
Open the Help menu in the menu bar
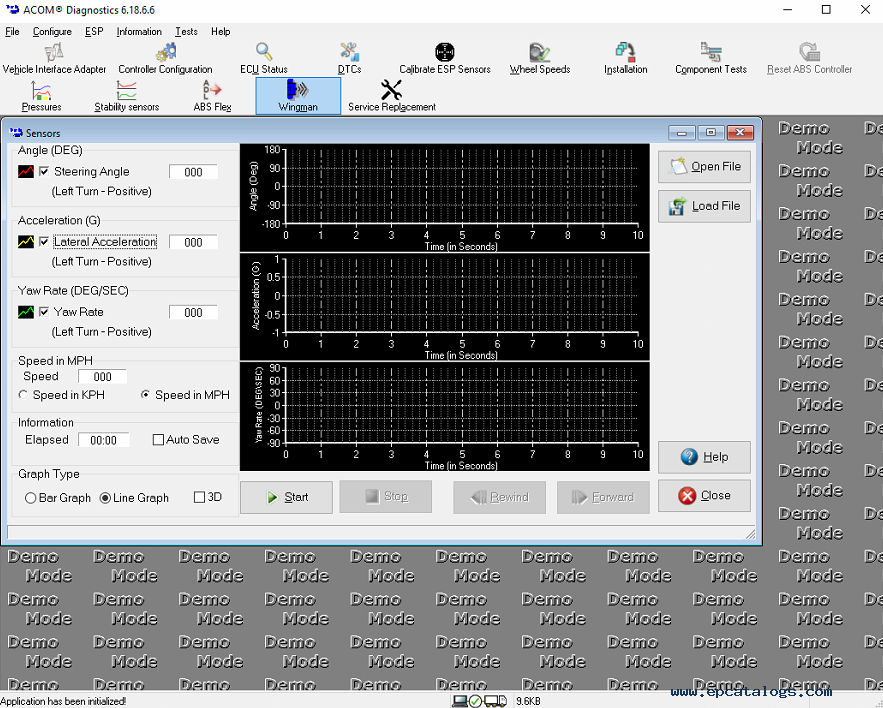(x=221, y=32)
